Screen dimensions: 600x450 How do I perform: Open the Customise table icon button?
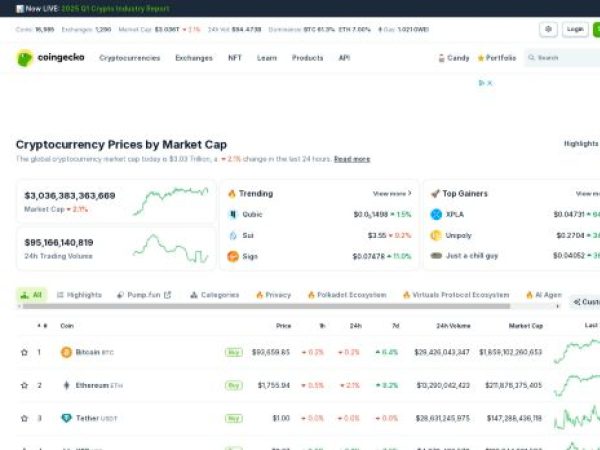(x=585, y=302)
